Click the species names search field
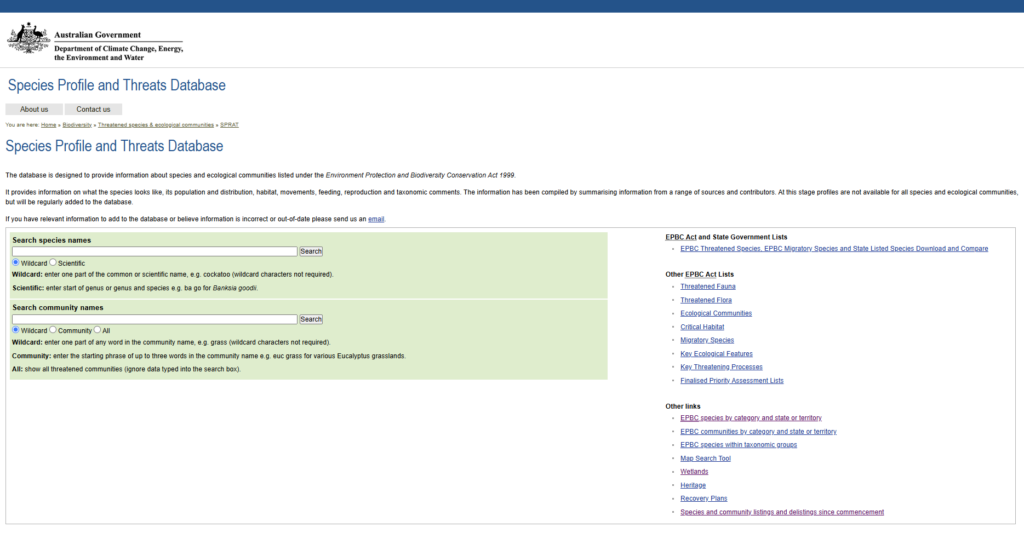Image resolution: width=1024 pixels, height=533 pixels. click(x=154, y=252)
